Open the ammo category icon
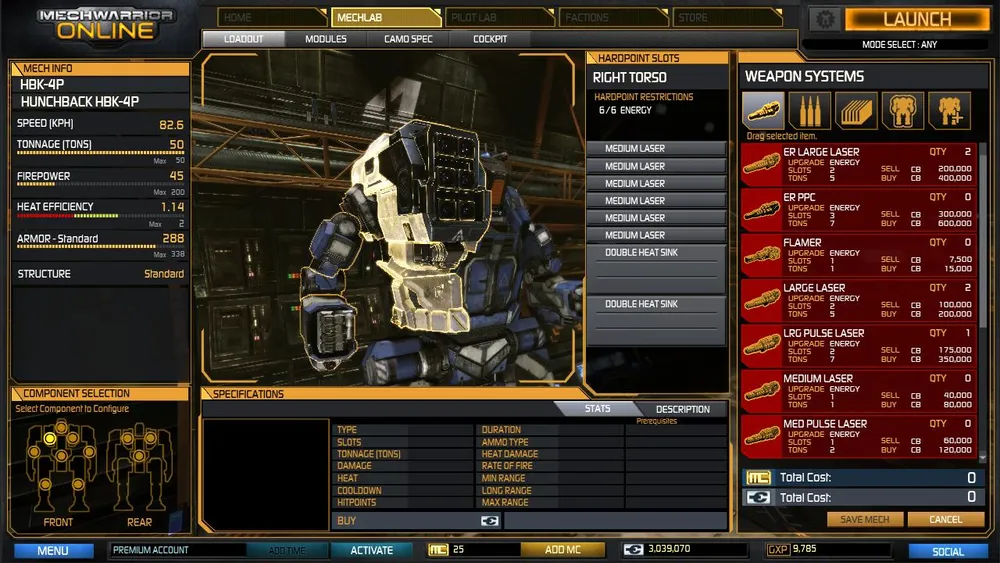1000x563 pixels. [810, 110]
